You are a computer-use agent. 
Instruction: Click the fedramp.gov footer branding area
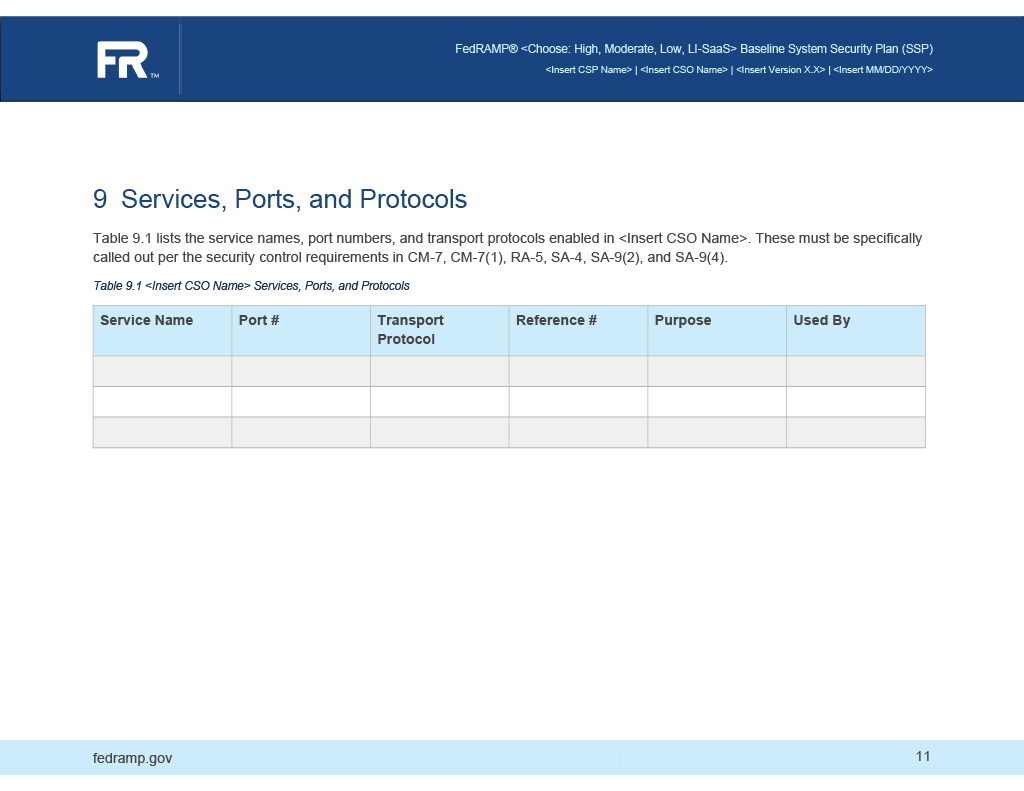pyautogui.click(x=132, y=758)
